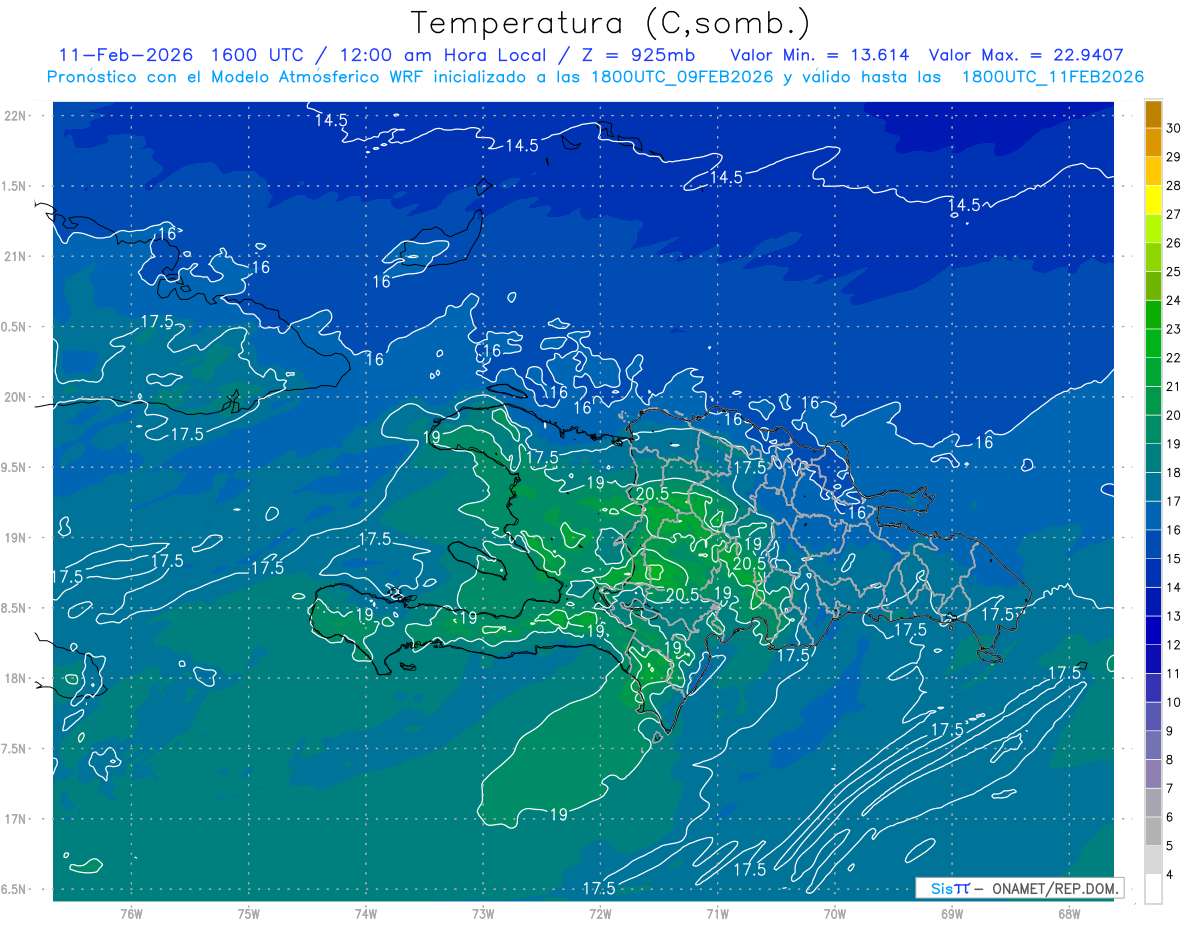Click the "20N" latitude axis label
Screen dimensions: 1200x927
pos(15,397)
